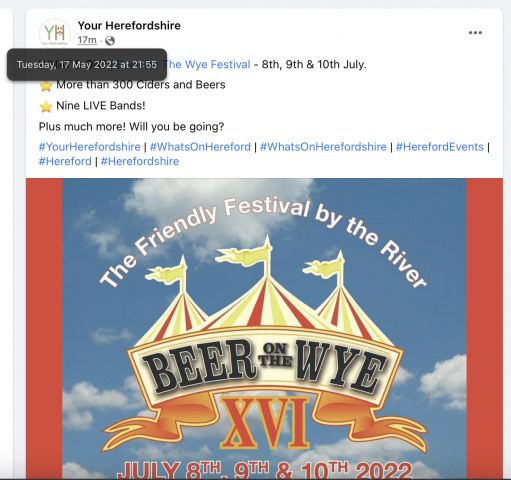Click the 'More than 300 Ciders and Beers' text
511x480 pixels.
point(141,85)
